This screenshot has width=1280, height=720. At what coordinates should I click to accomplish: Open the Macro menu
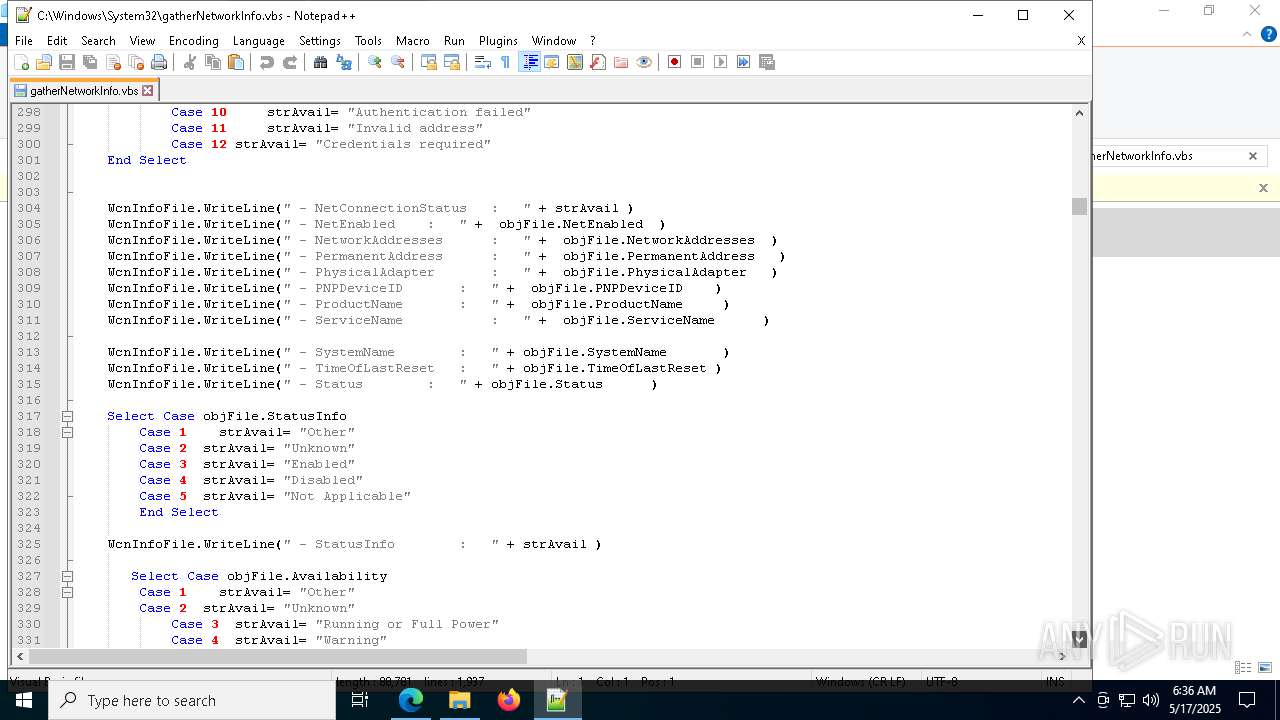click(413, 41)
